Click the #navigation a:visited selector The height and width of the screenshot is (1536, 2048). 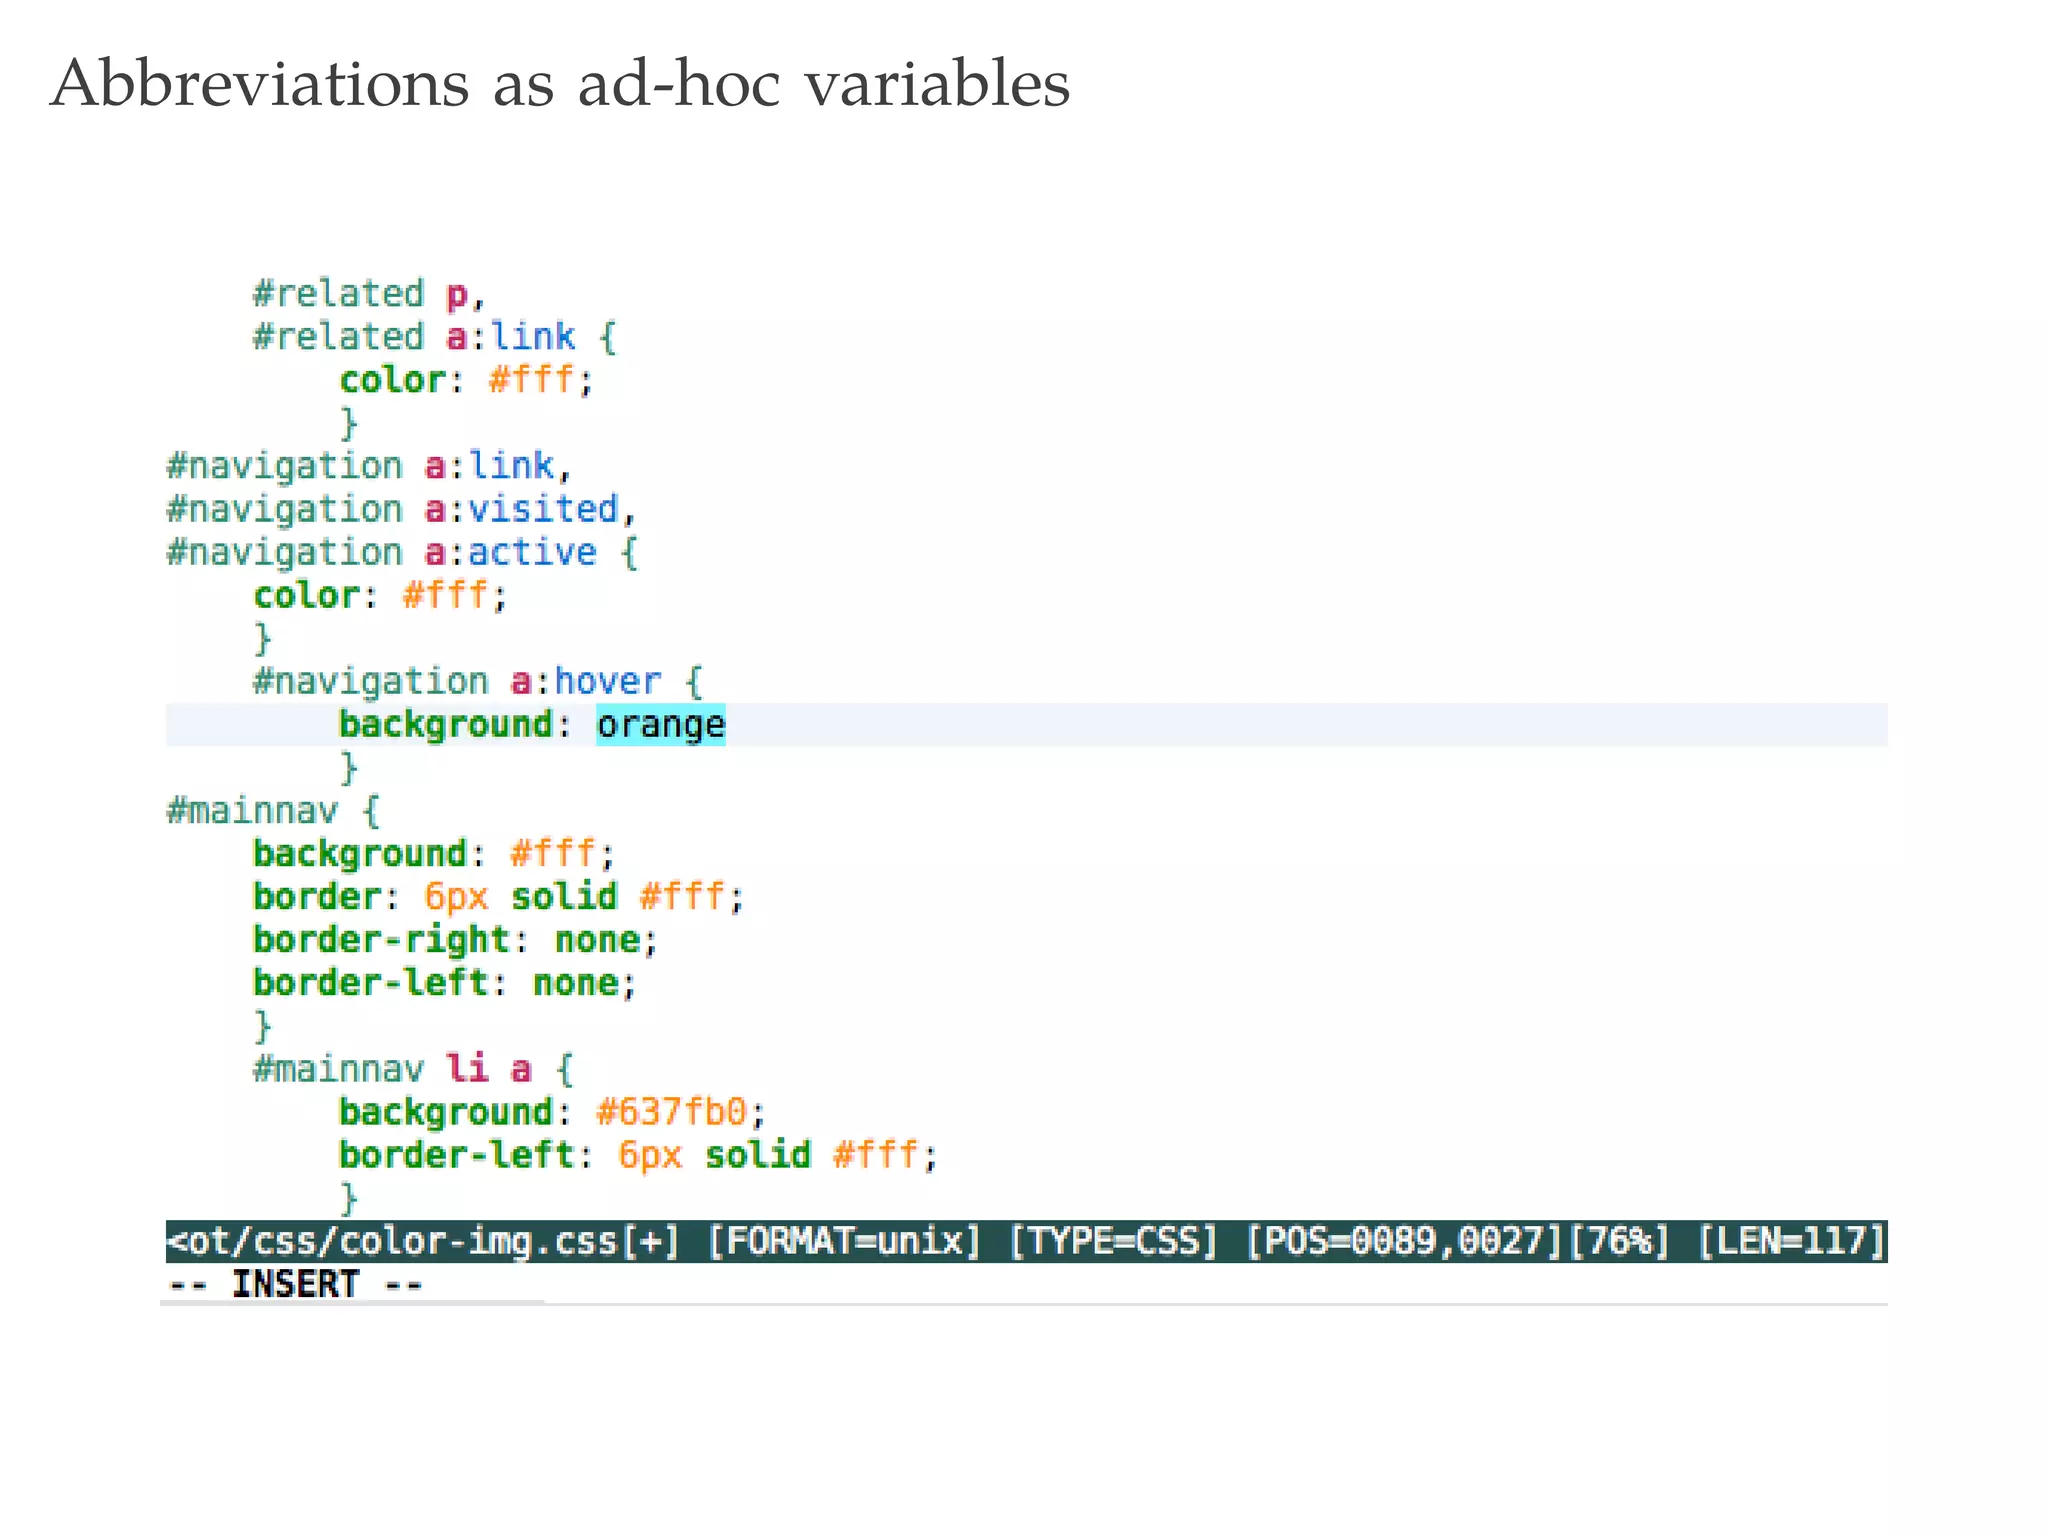click(392, 510)
